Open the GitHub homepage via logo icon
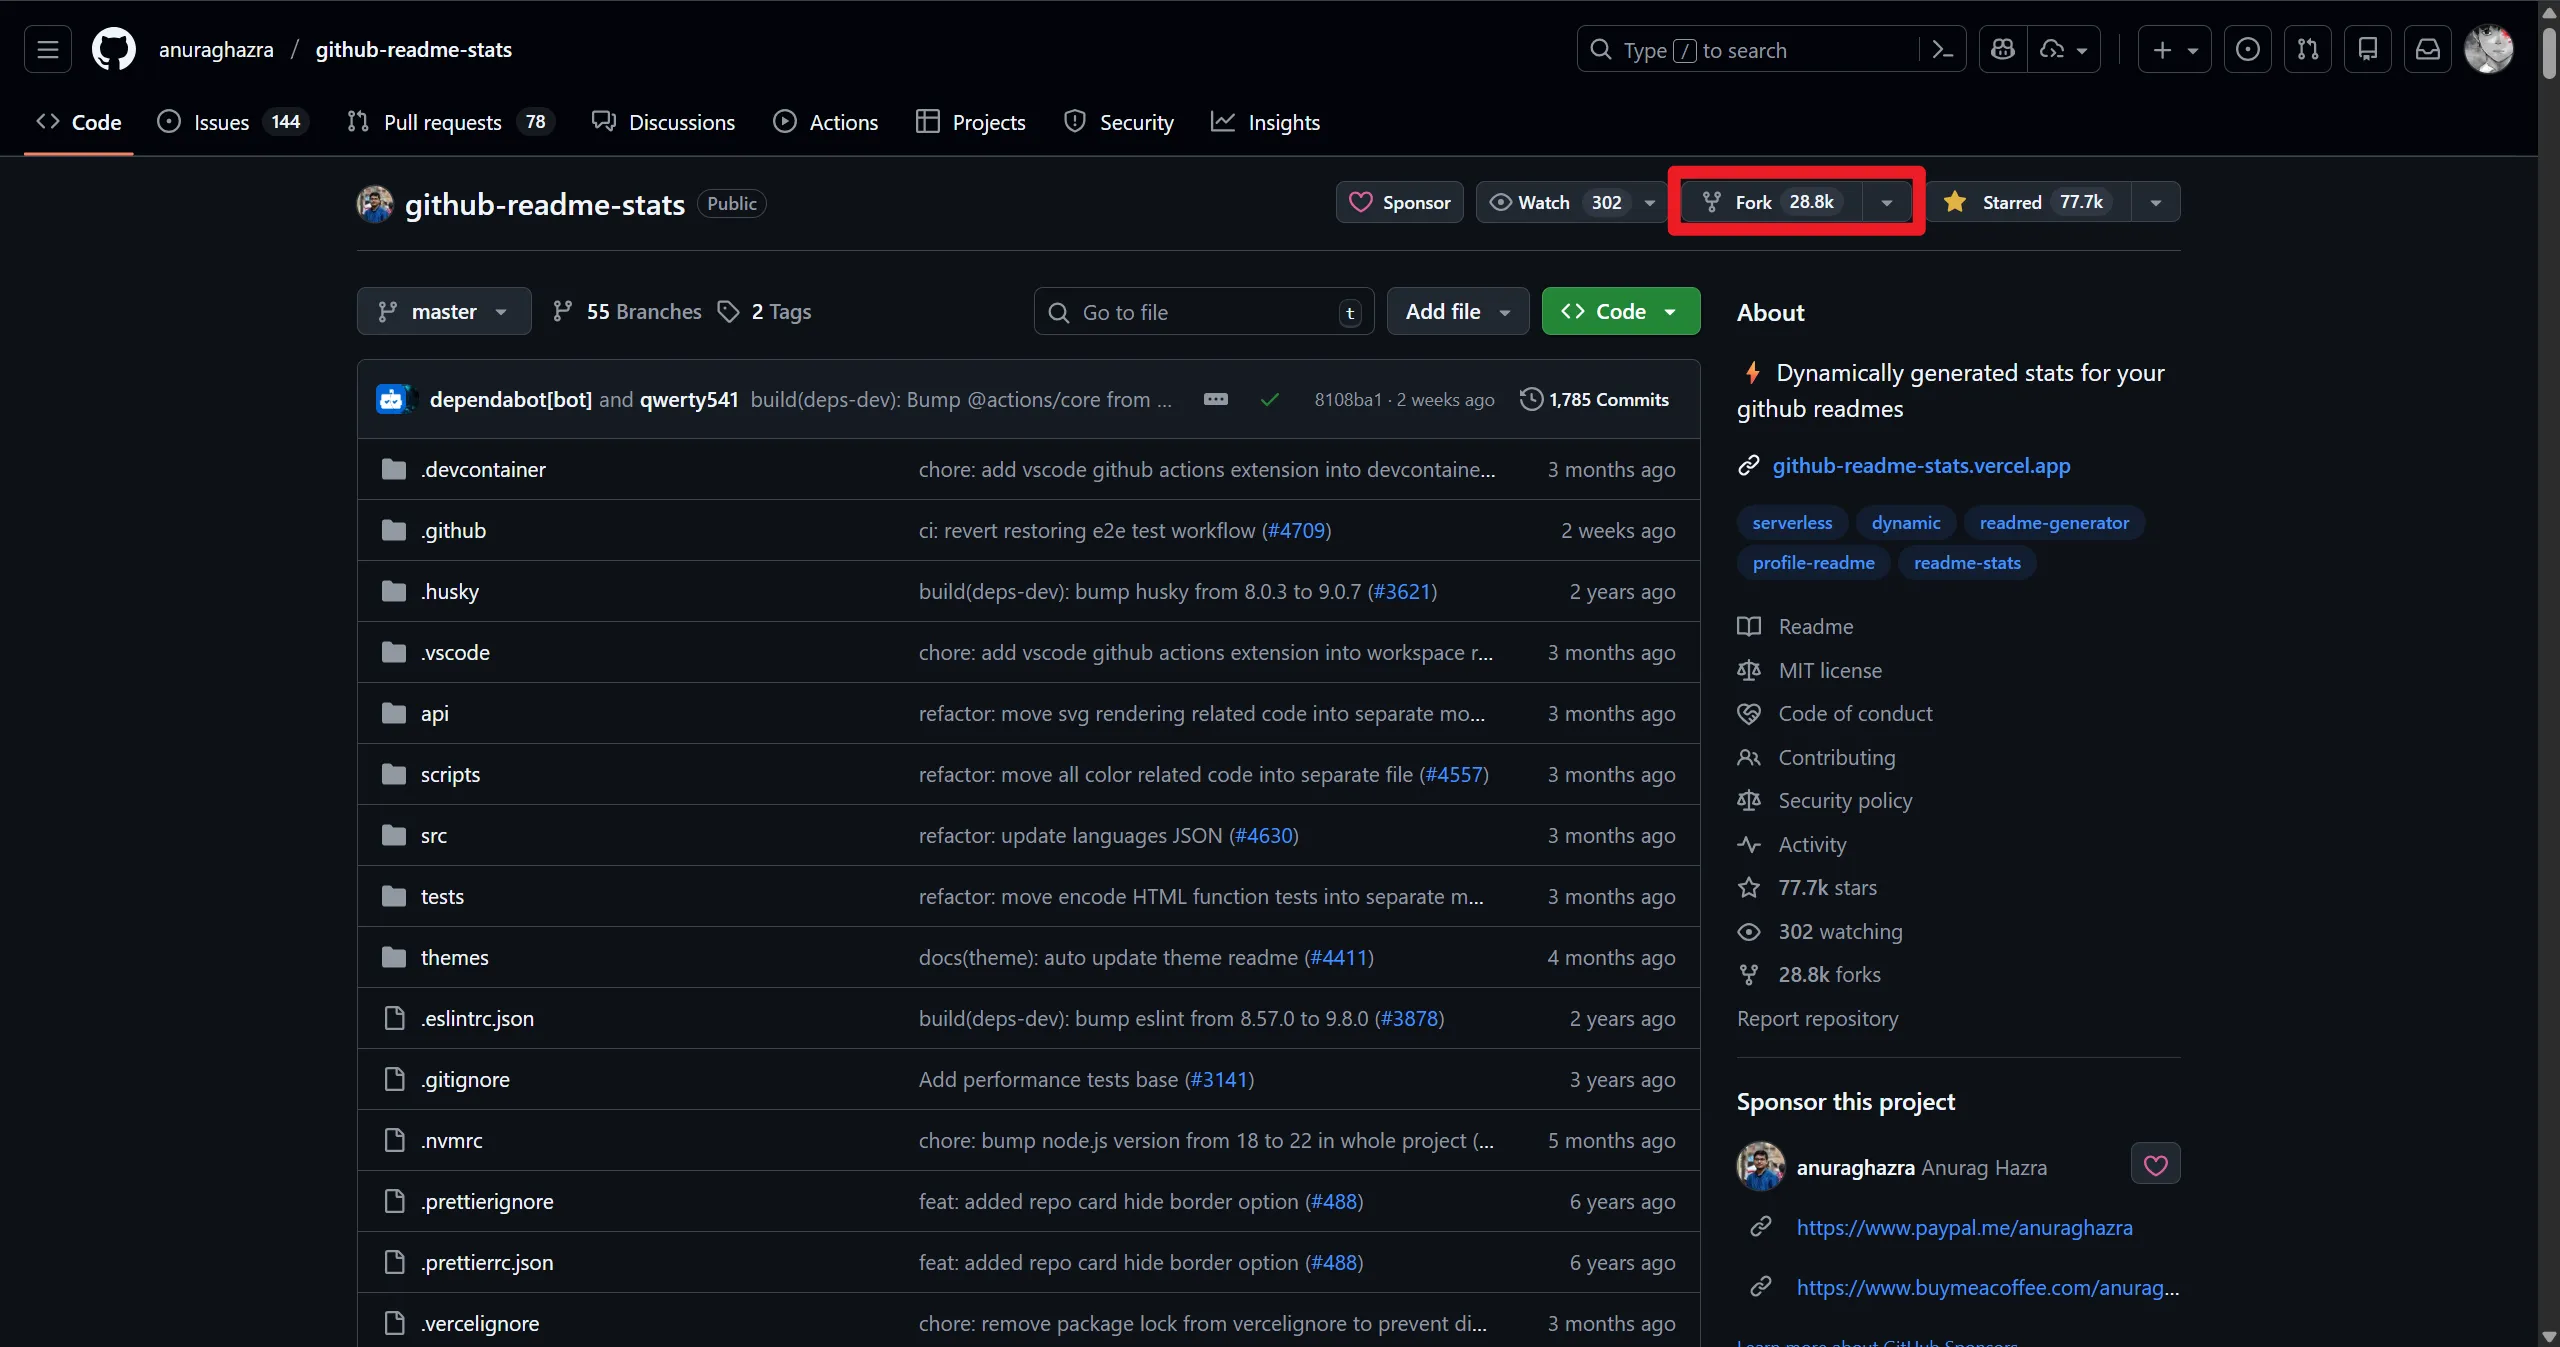Viewport: 2560px width, 1347px height. (113, 49)
